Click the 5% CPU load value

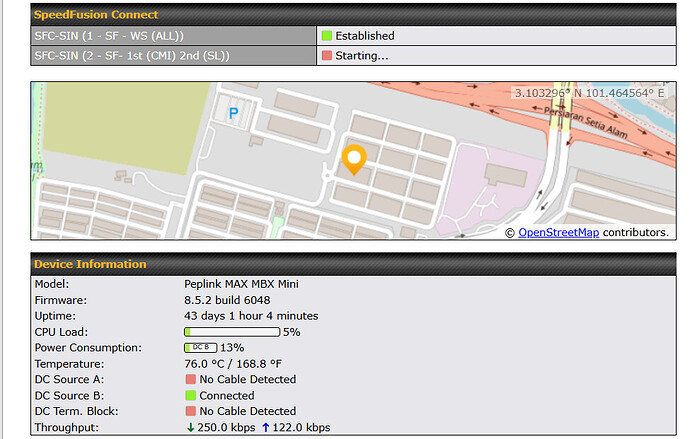[x=292, y=332]
